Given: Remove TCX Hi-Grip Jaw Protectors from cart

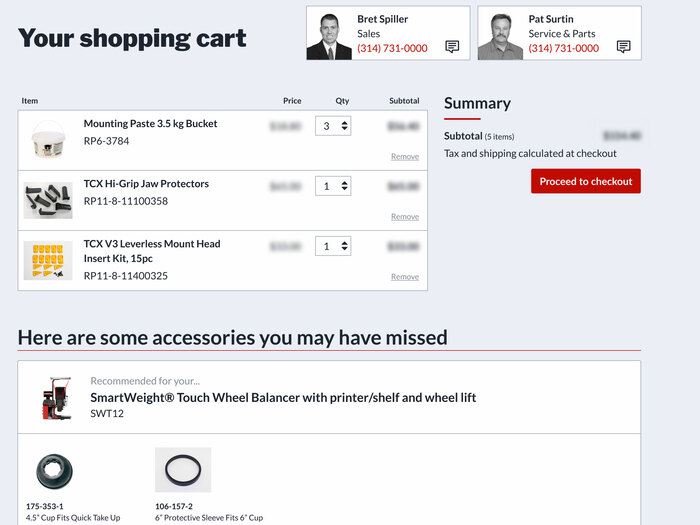Looking at the screenshot, I should (x=405, y=217).
